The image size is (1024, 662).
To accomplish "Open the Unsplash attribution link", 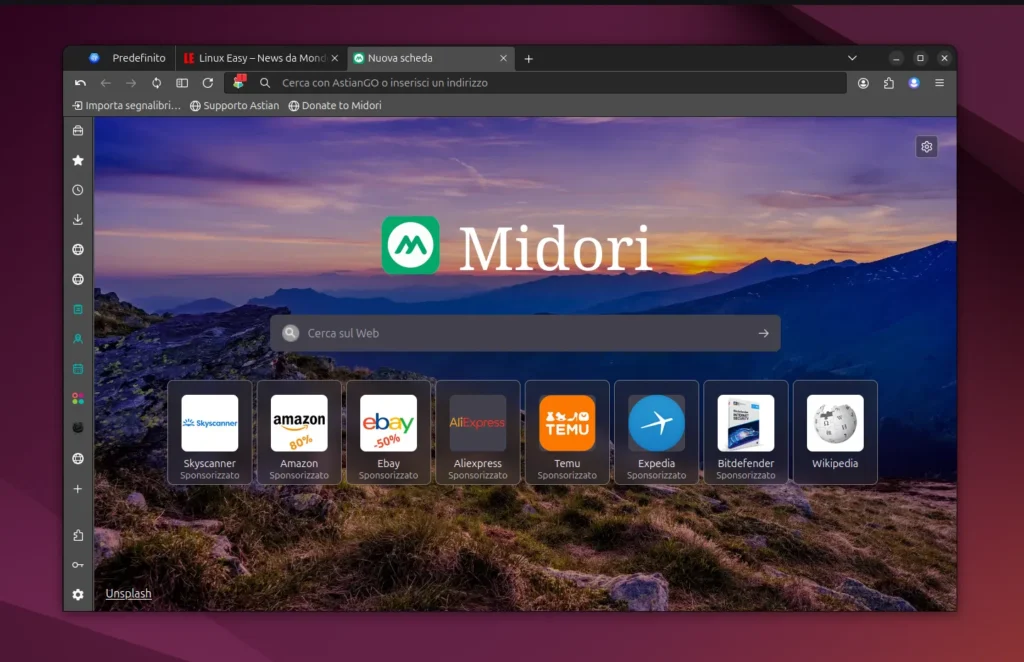I will point(128,593).
